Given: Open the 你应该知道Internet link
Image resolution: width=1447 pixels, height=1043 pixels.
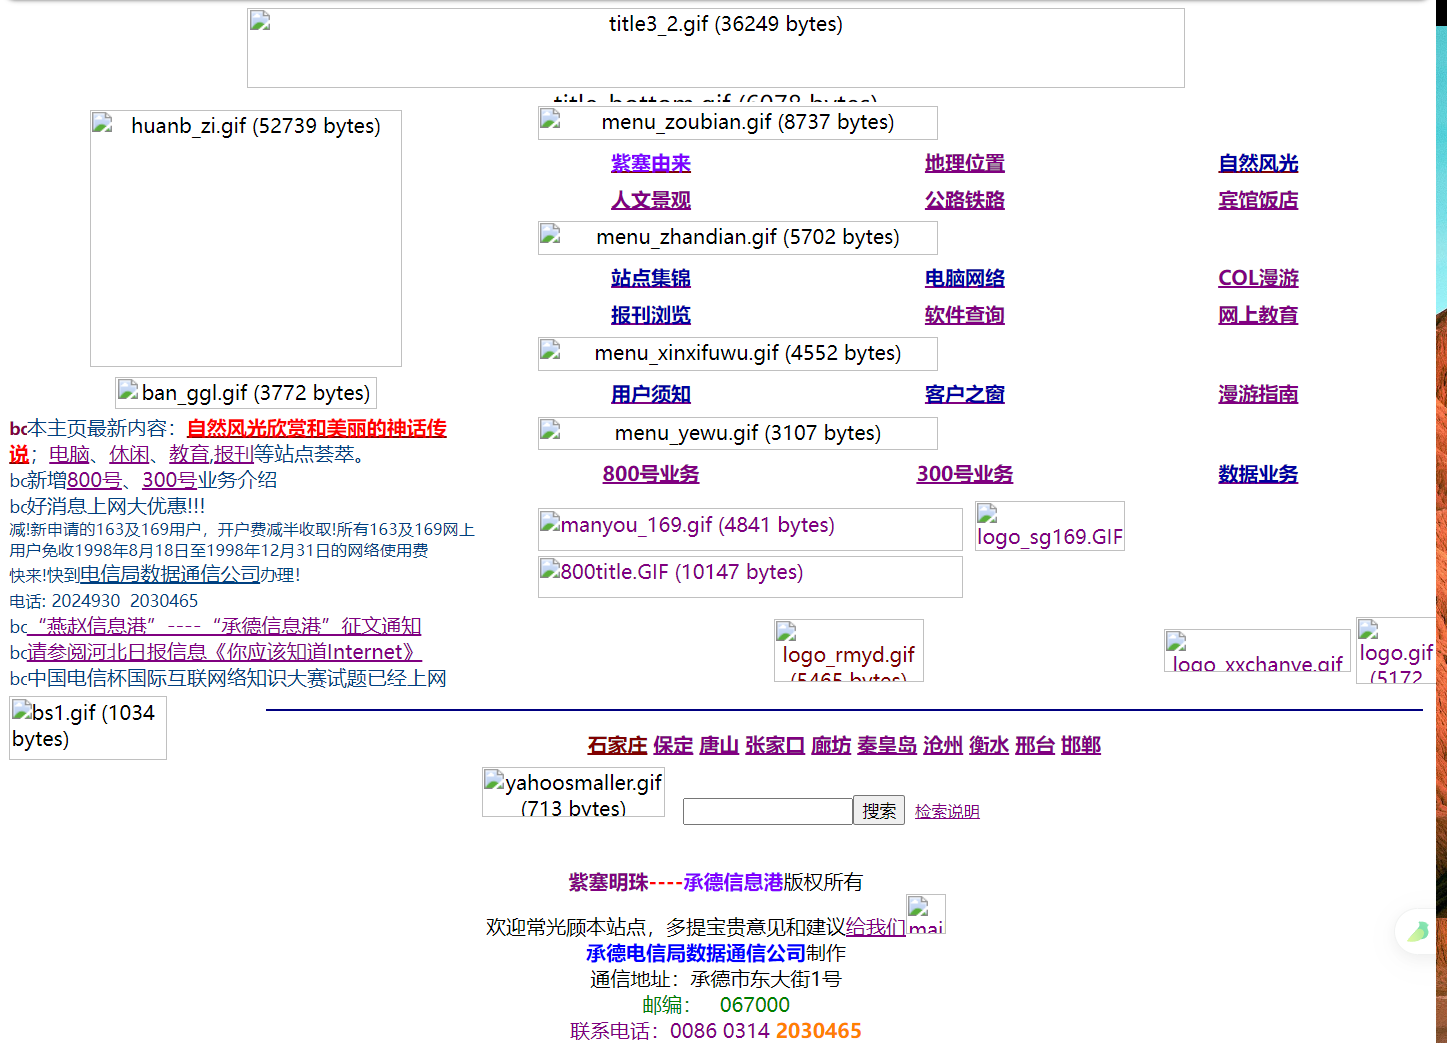Looking at the screenshot, I should 224,652.
